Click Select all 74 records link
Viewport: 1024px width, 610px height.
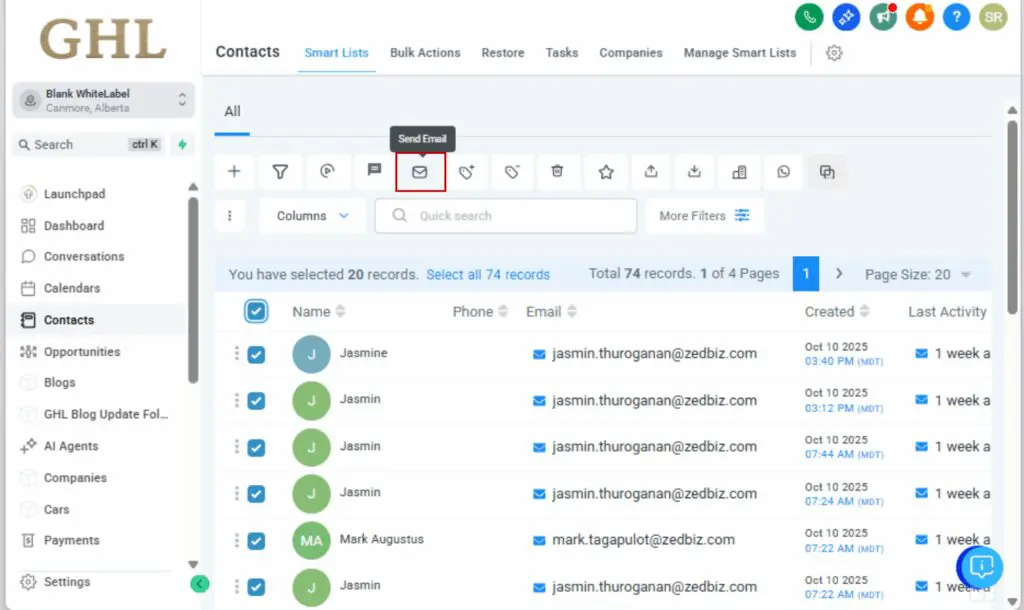[x=488, y=274]
